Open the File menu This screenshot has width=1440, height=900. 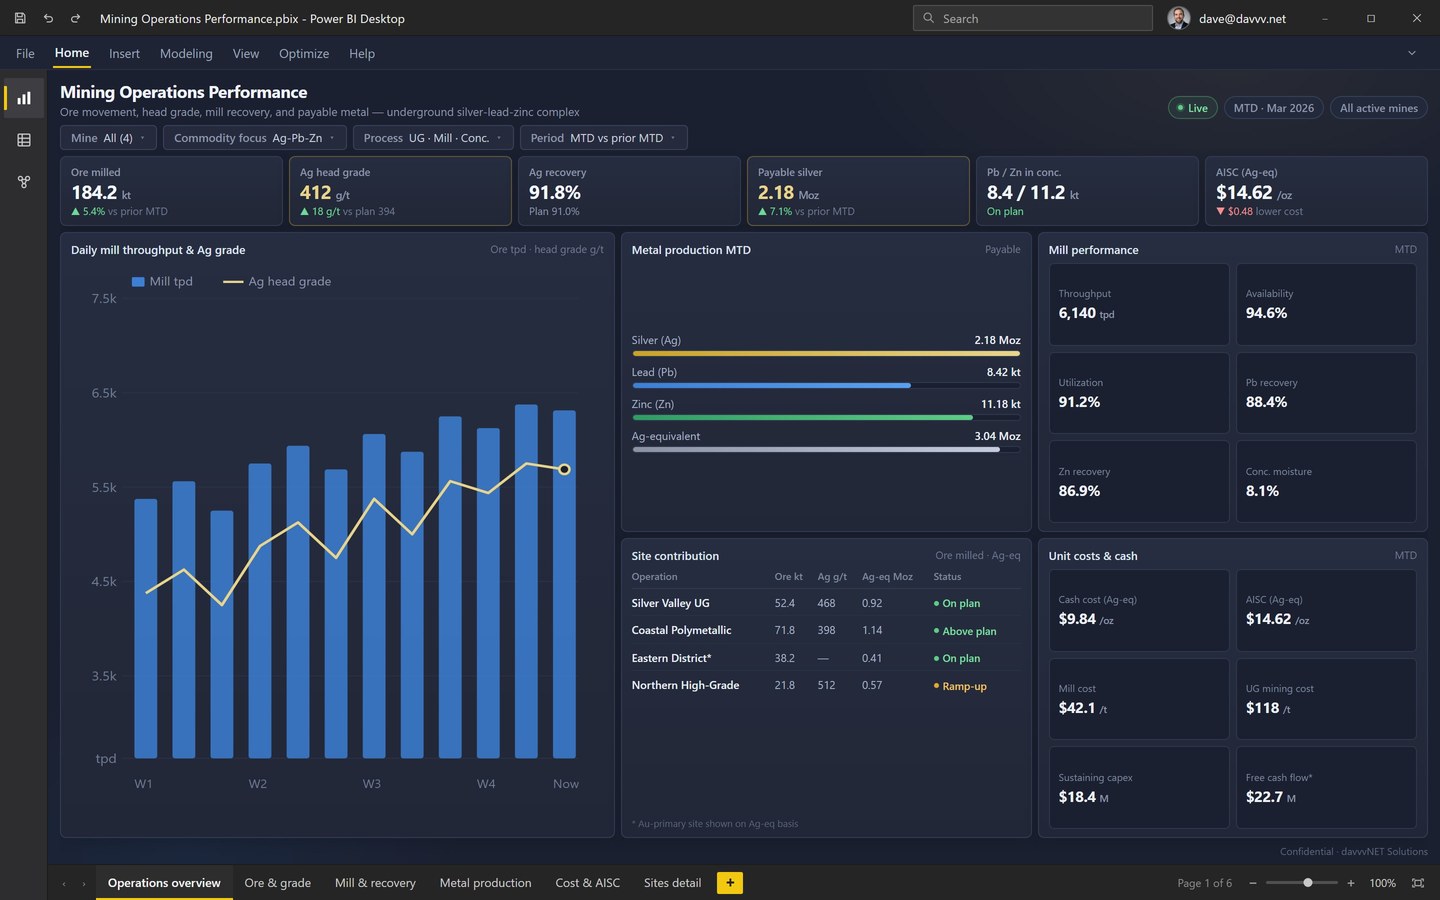click(x=25, y=53)
